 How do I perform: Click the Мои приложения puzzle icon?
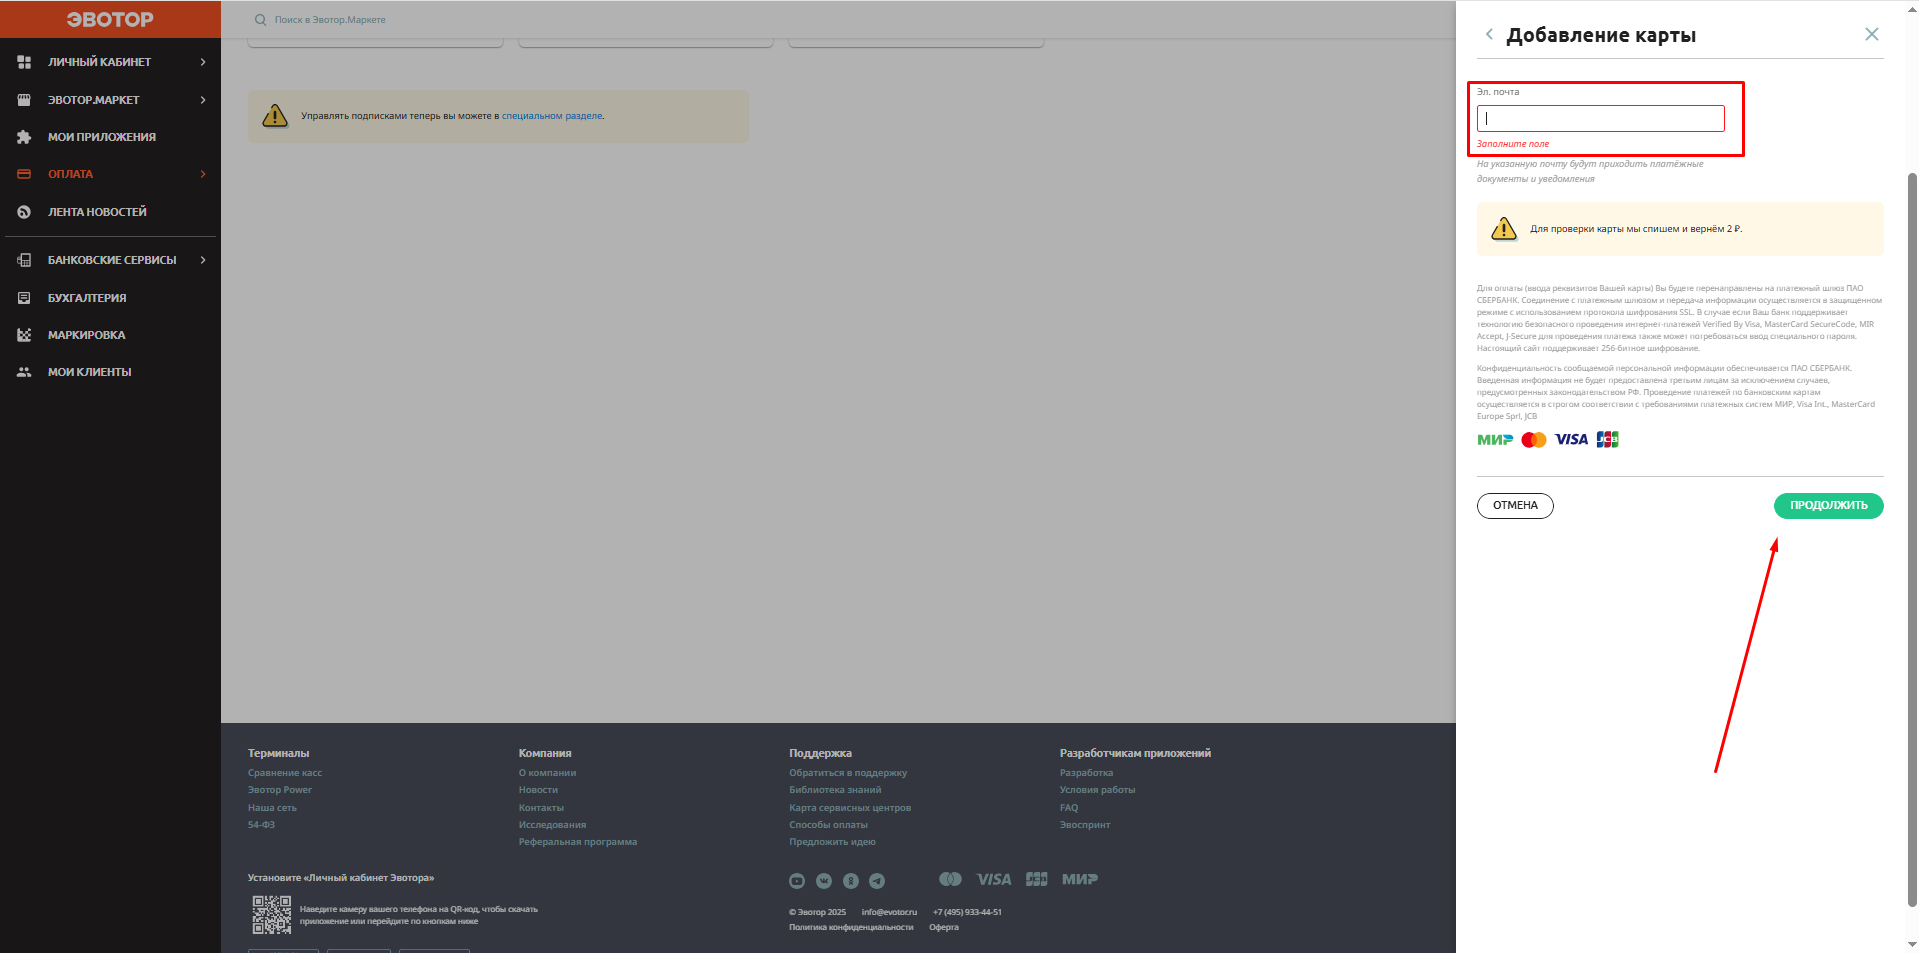click(24, 137)
